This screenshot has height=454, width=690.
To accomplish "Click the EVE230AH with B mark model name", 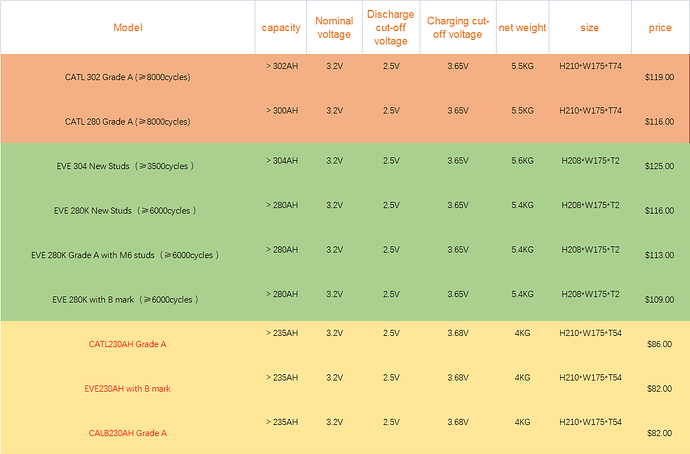I will pyautogui.click(x=128, y=388).
